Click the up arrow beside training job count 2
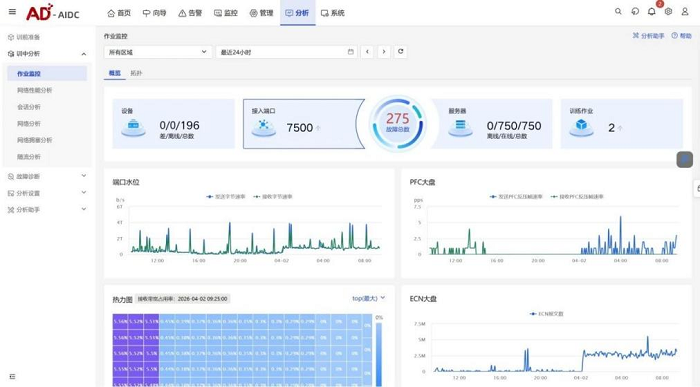The image size is (700, 387). (x=620, y=128)
